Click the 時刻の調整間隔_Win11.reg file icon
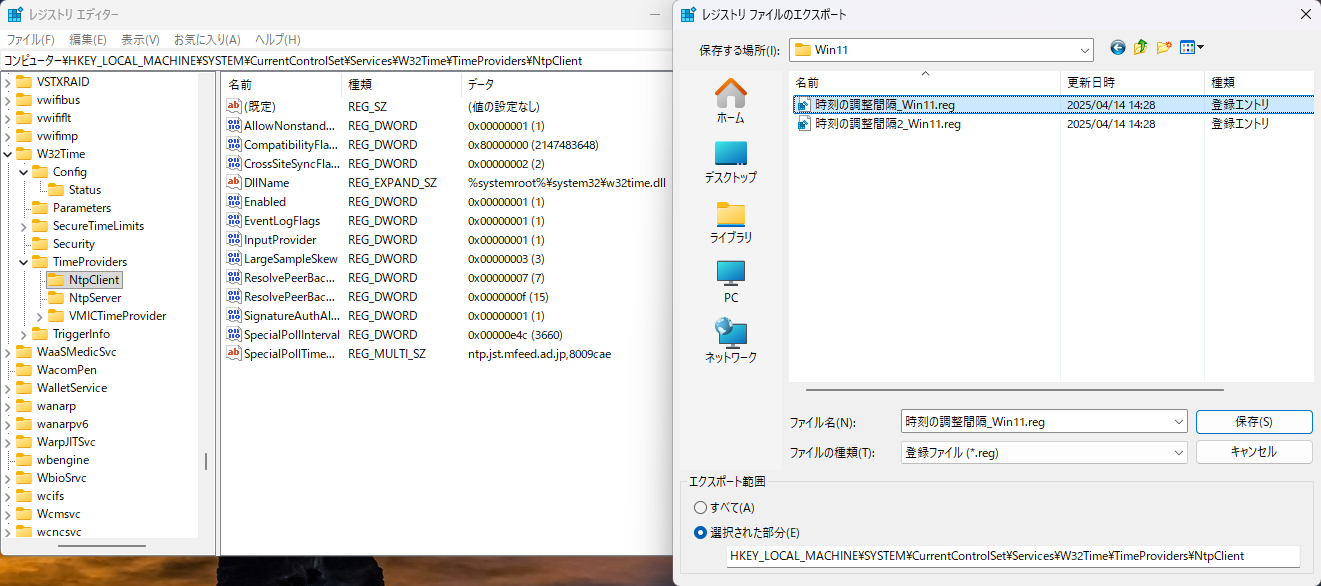Viewport: 1321px width, 586px height. point(803,104)
